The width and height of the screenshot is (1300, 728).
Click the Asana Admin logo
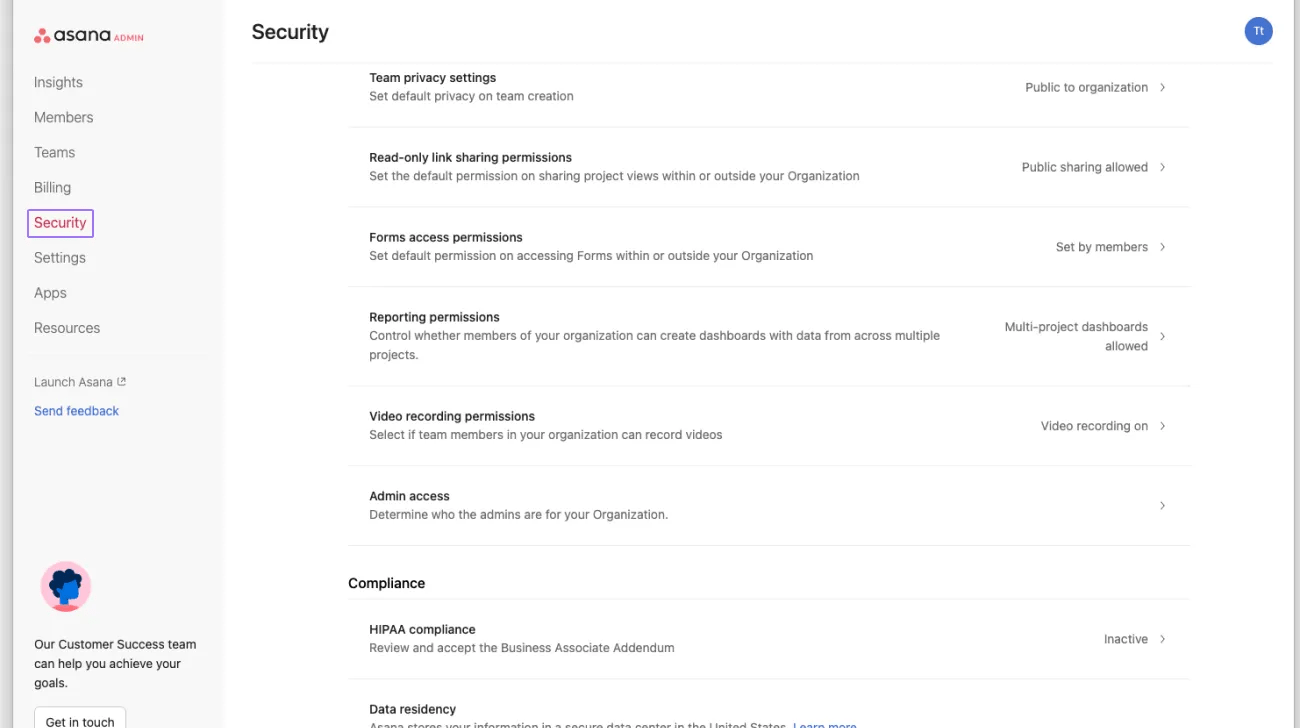pyautogui.click(x=89, y=36)
